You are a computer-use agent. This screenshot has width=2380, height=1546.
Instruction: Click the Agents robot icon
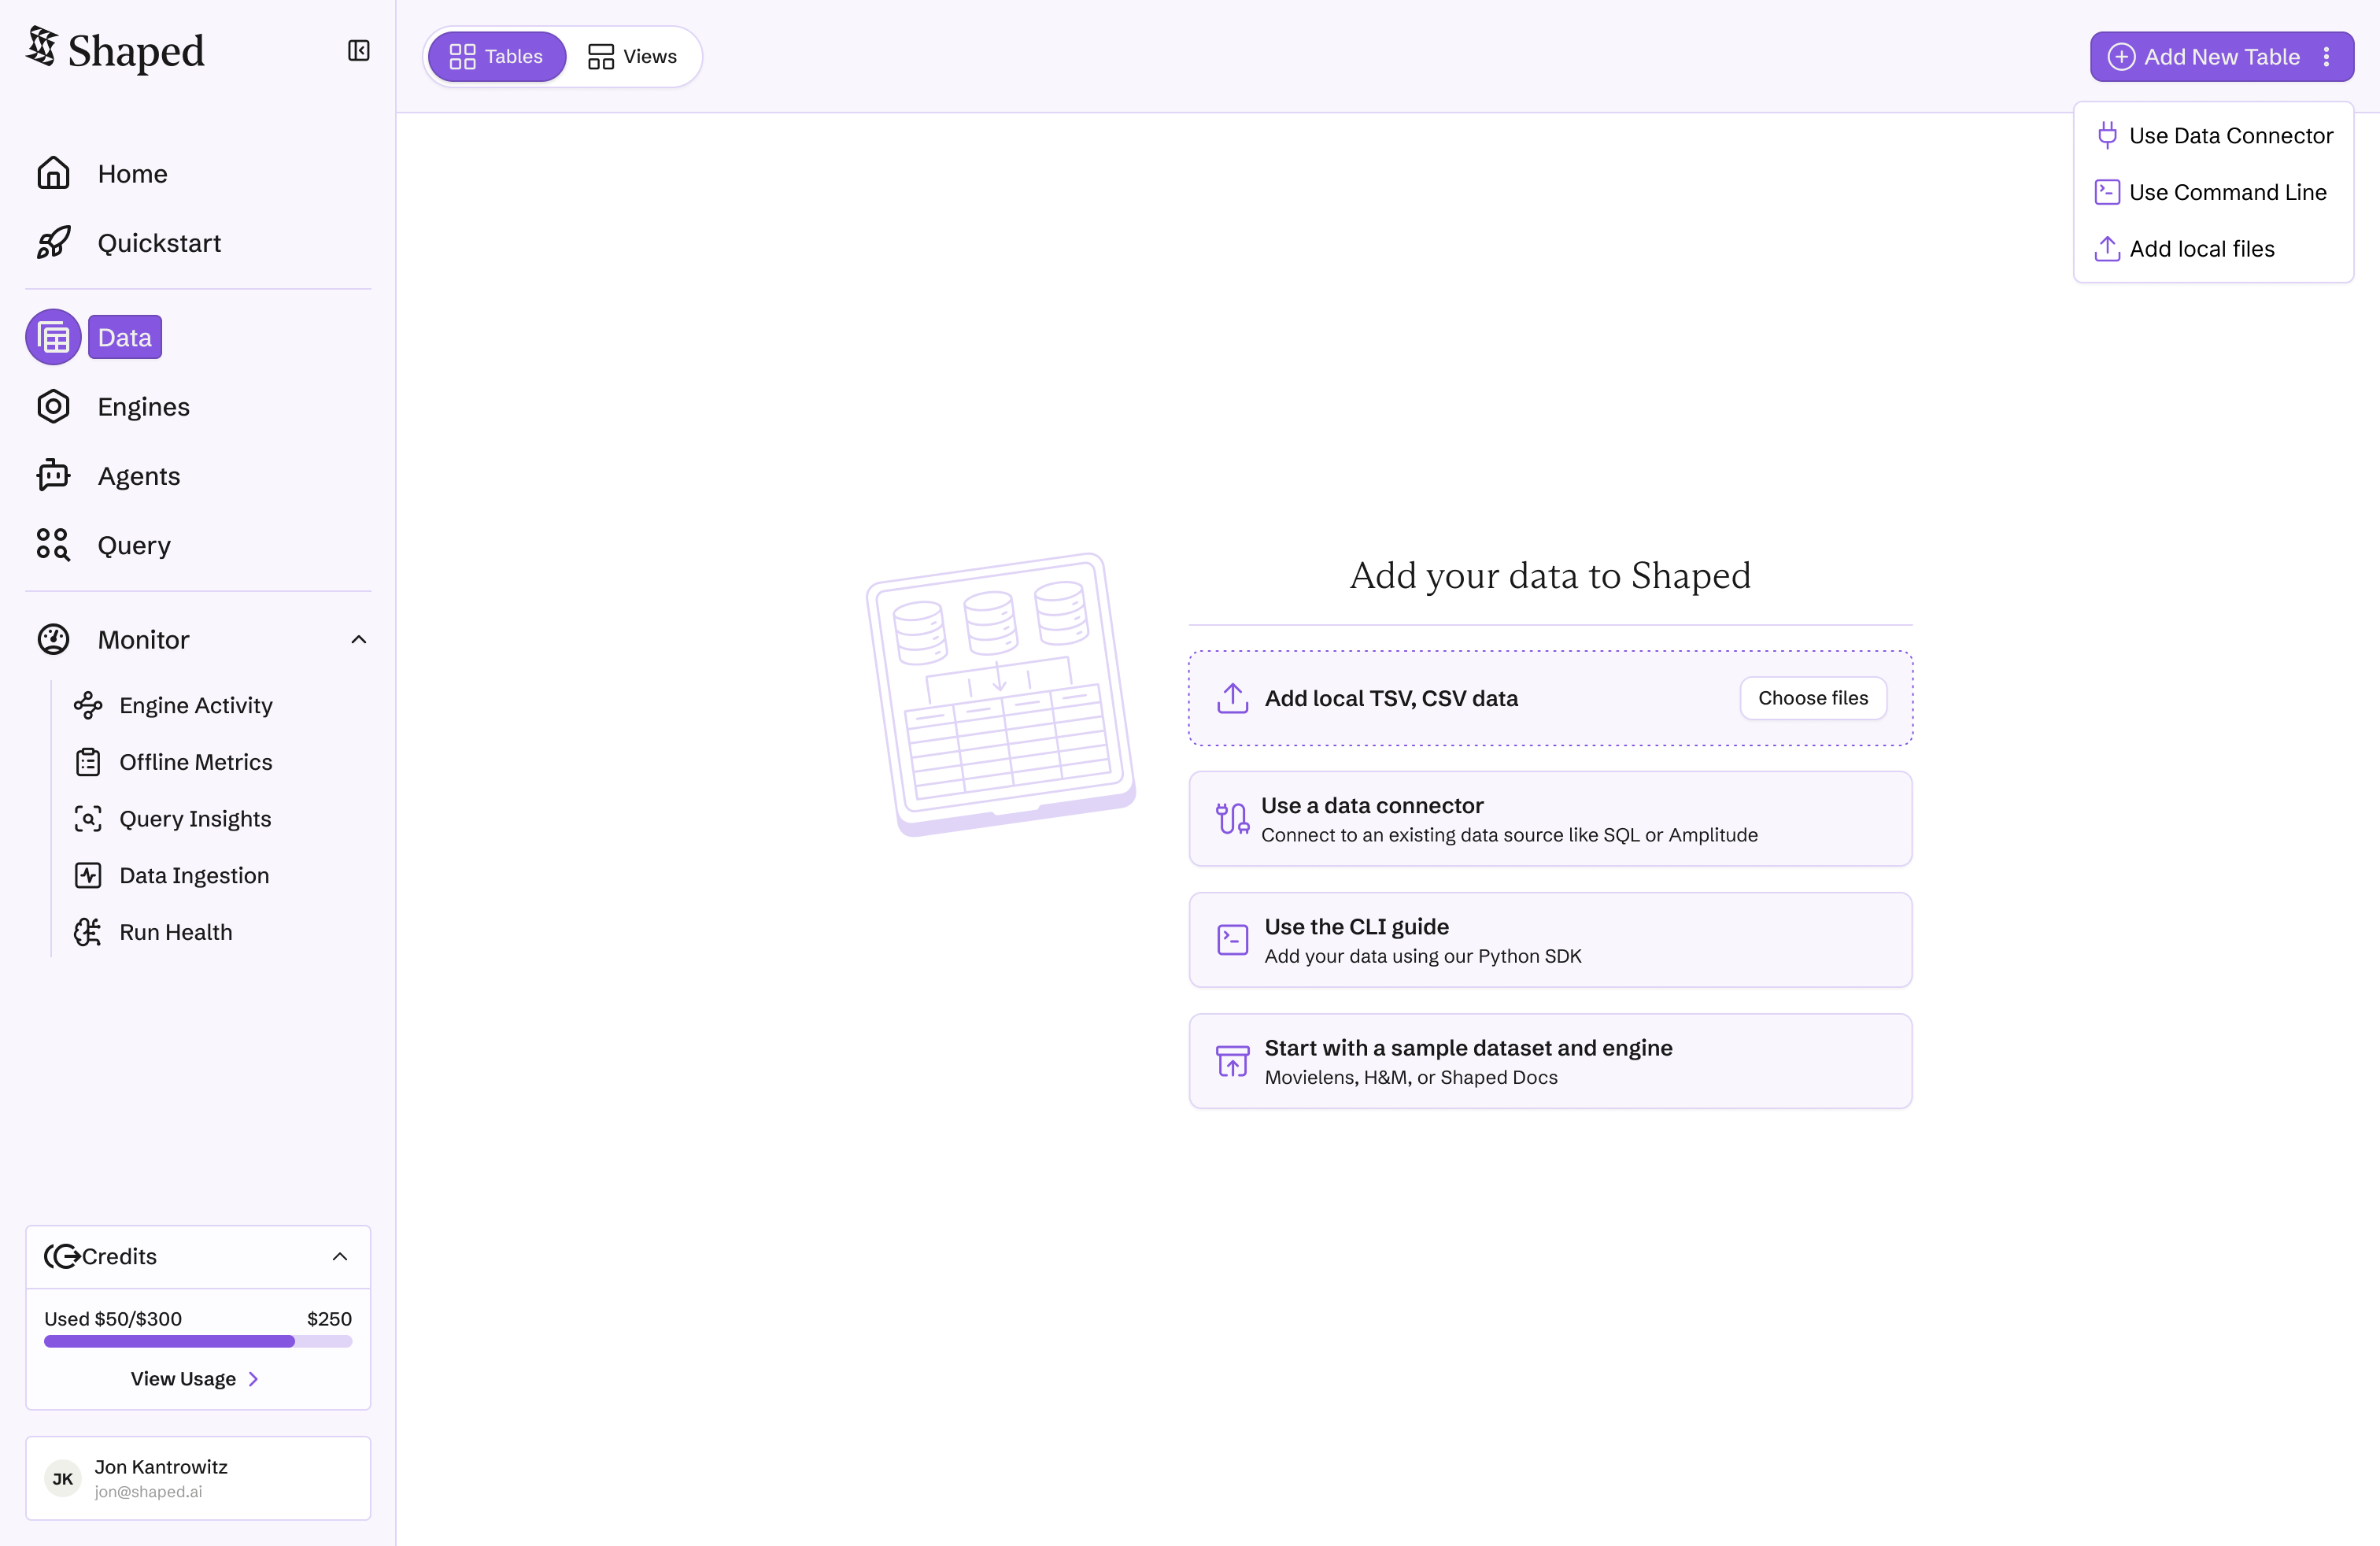point(53,476)
